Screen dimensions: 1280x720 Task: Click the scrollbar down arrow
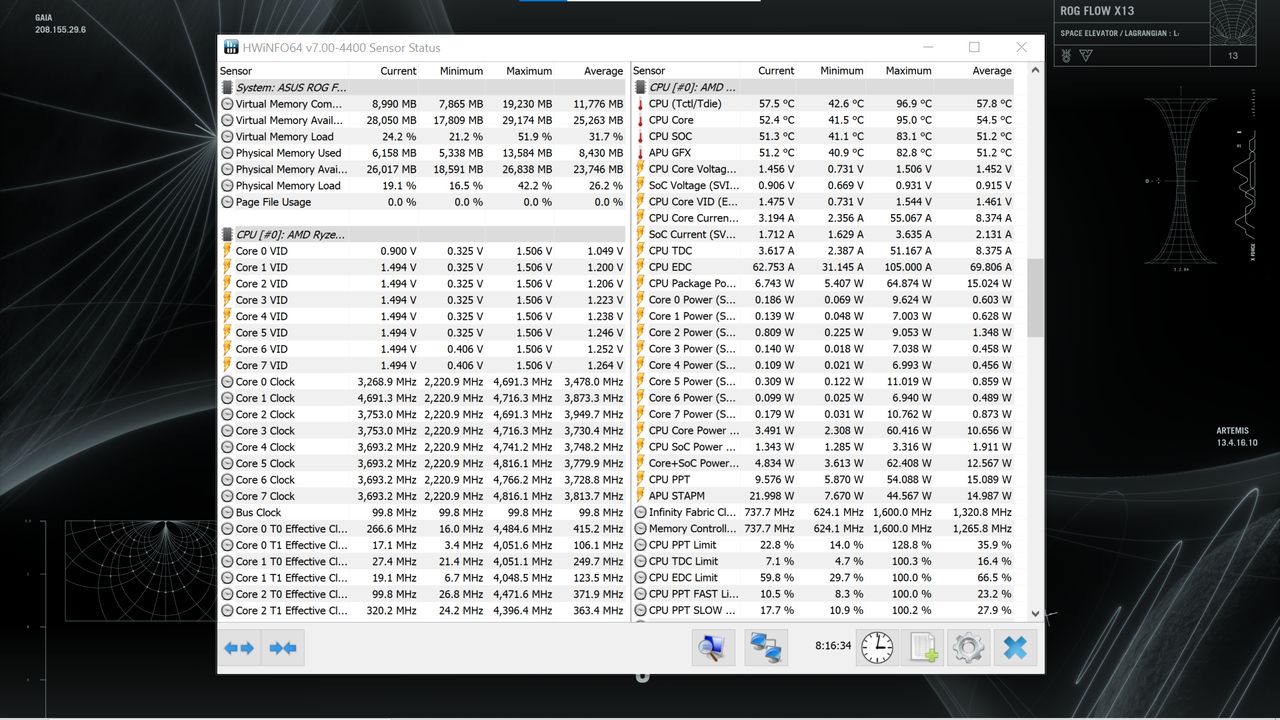[1035, 614]
